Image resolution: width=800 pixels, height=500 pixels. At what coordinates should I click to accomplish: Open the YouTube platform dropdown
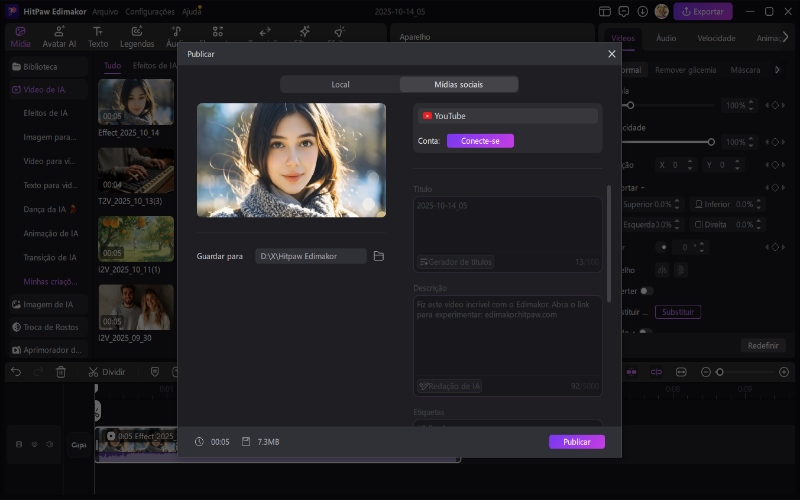(x=508, y=116)
